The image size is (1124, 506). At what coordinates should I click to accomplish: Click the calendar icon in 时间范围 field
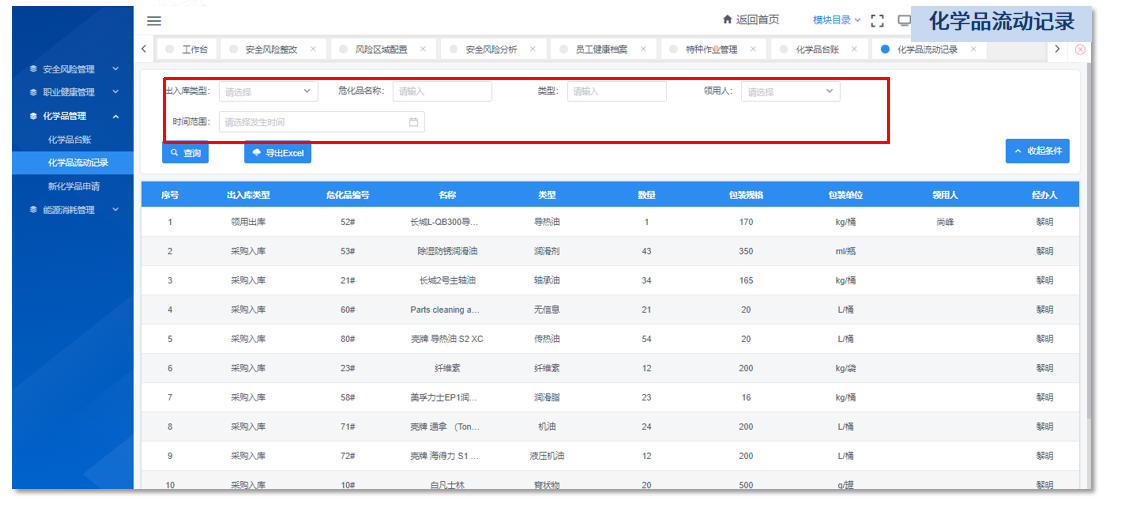click(413, 122)
